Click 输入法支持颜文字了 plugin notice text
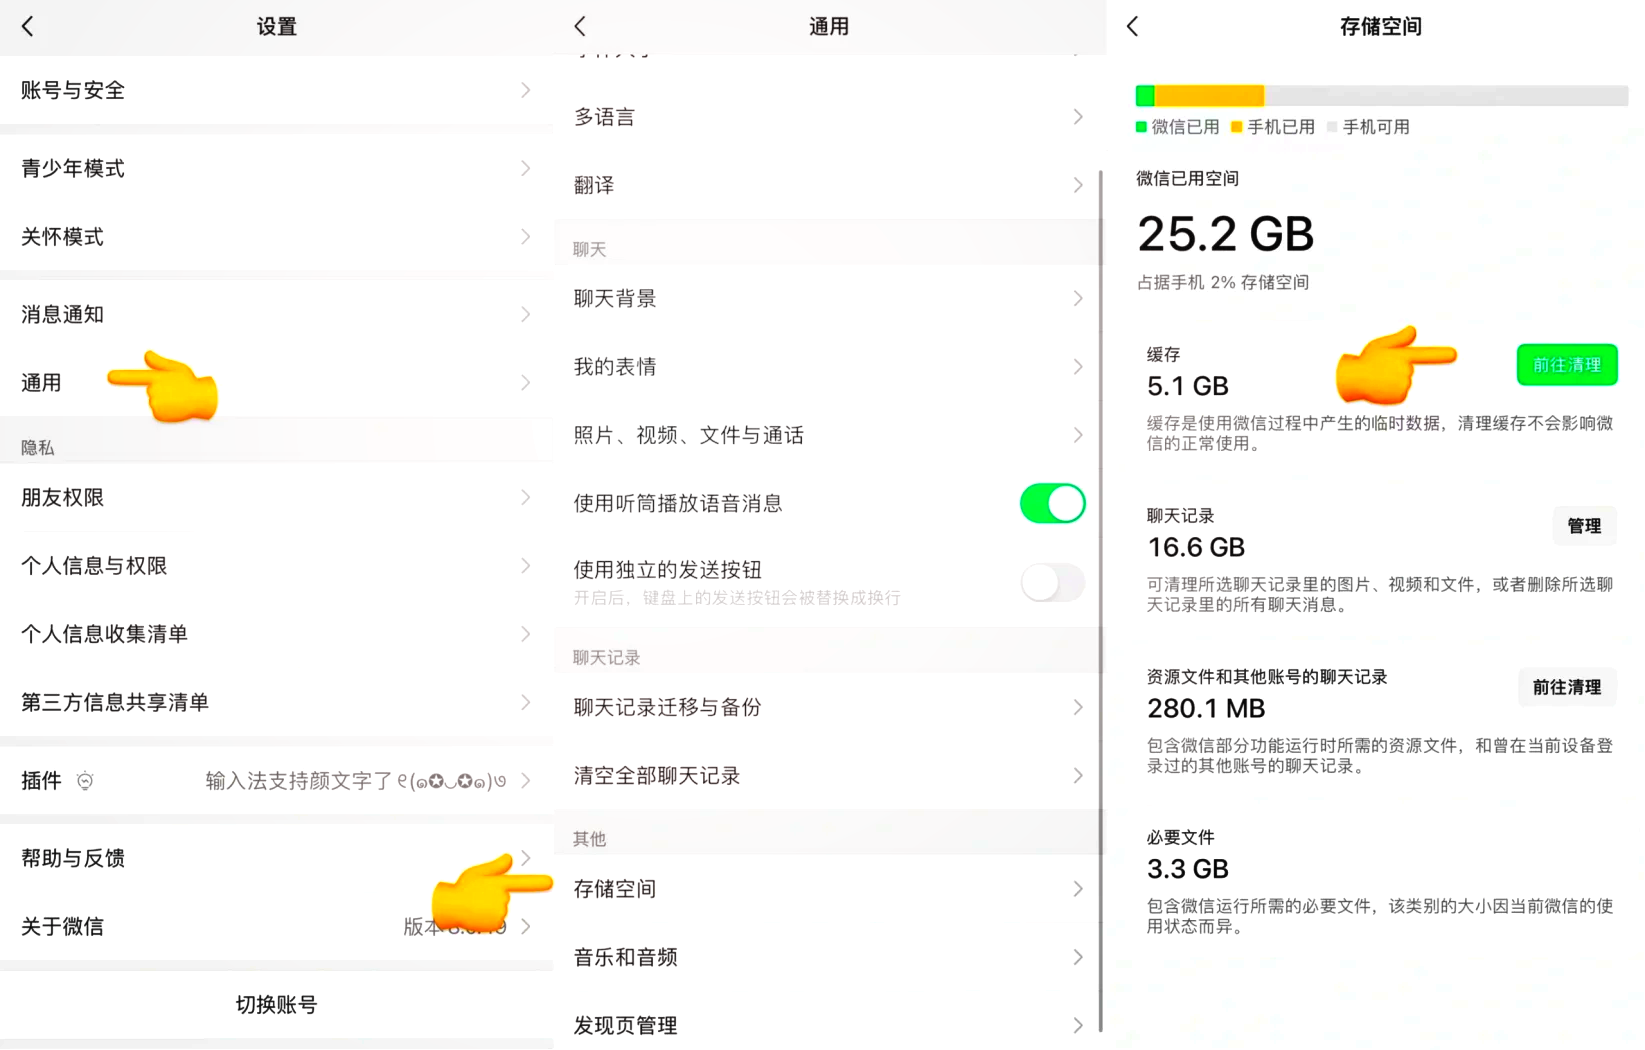The width and height of the screenshot is (1645, 1050). point(356,781)
